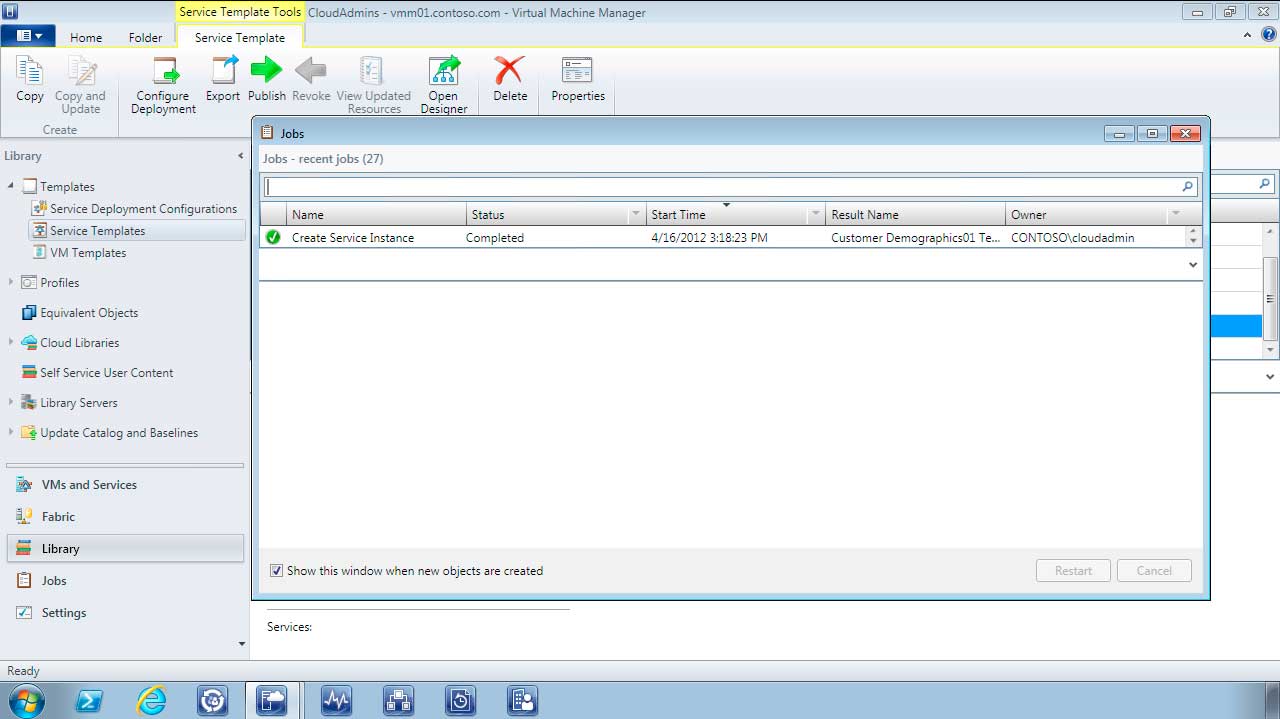Click the search magnifier behind Jobs window

(1264, 184)
